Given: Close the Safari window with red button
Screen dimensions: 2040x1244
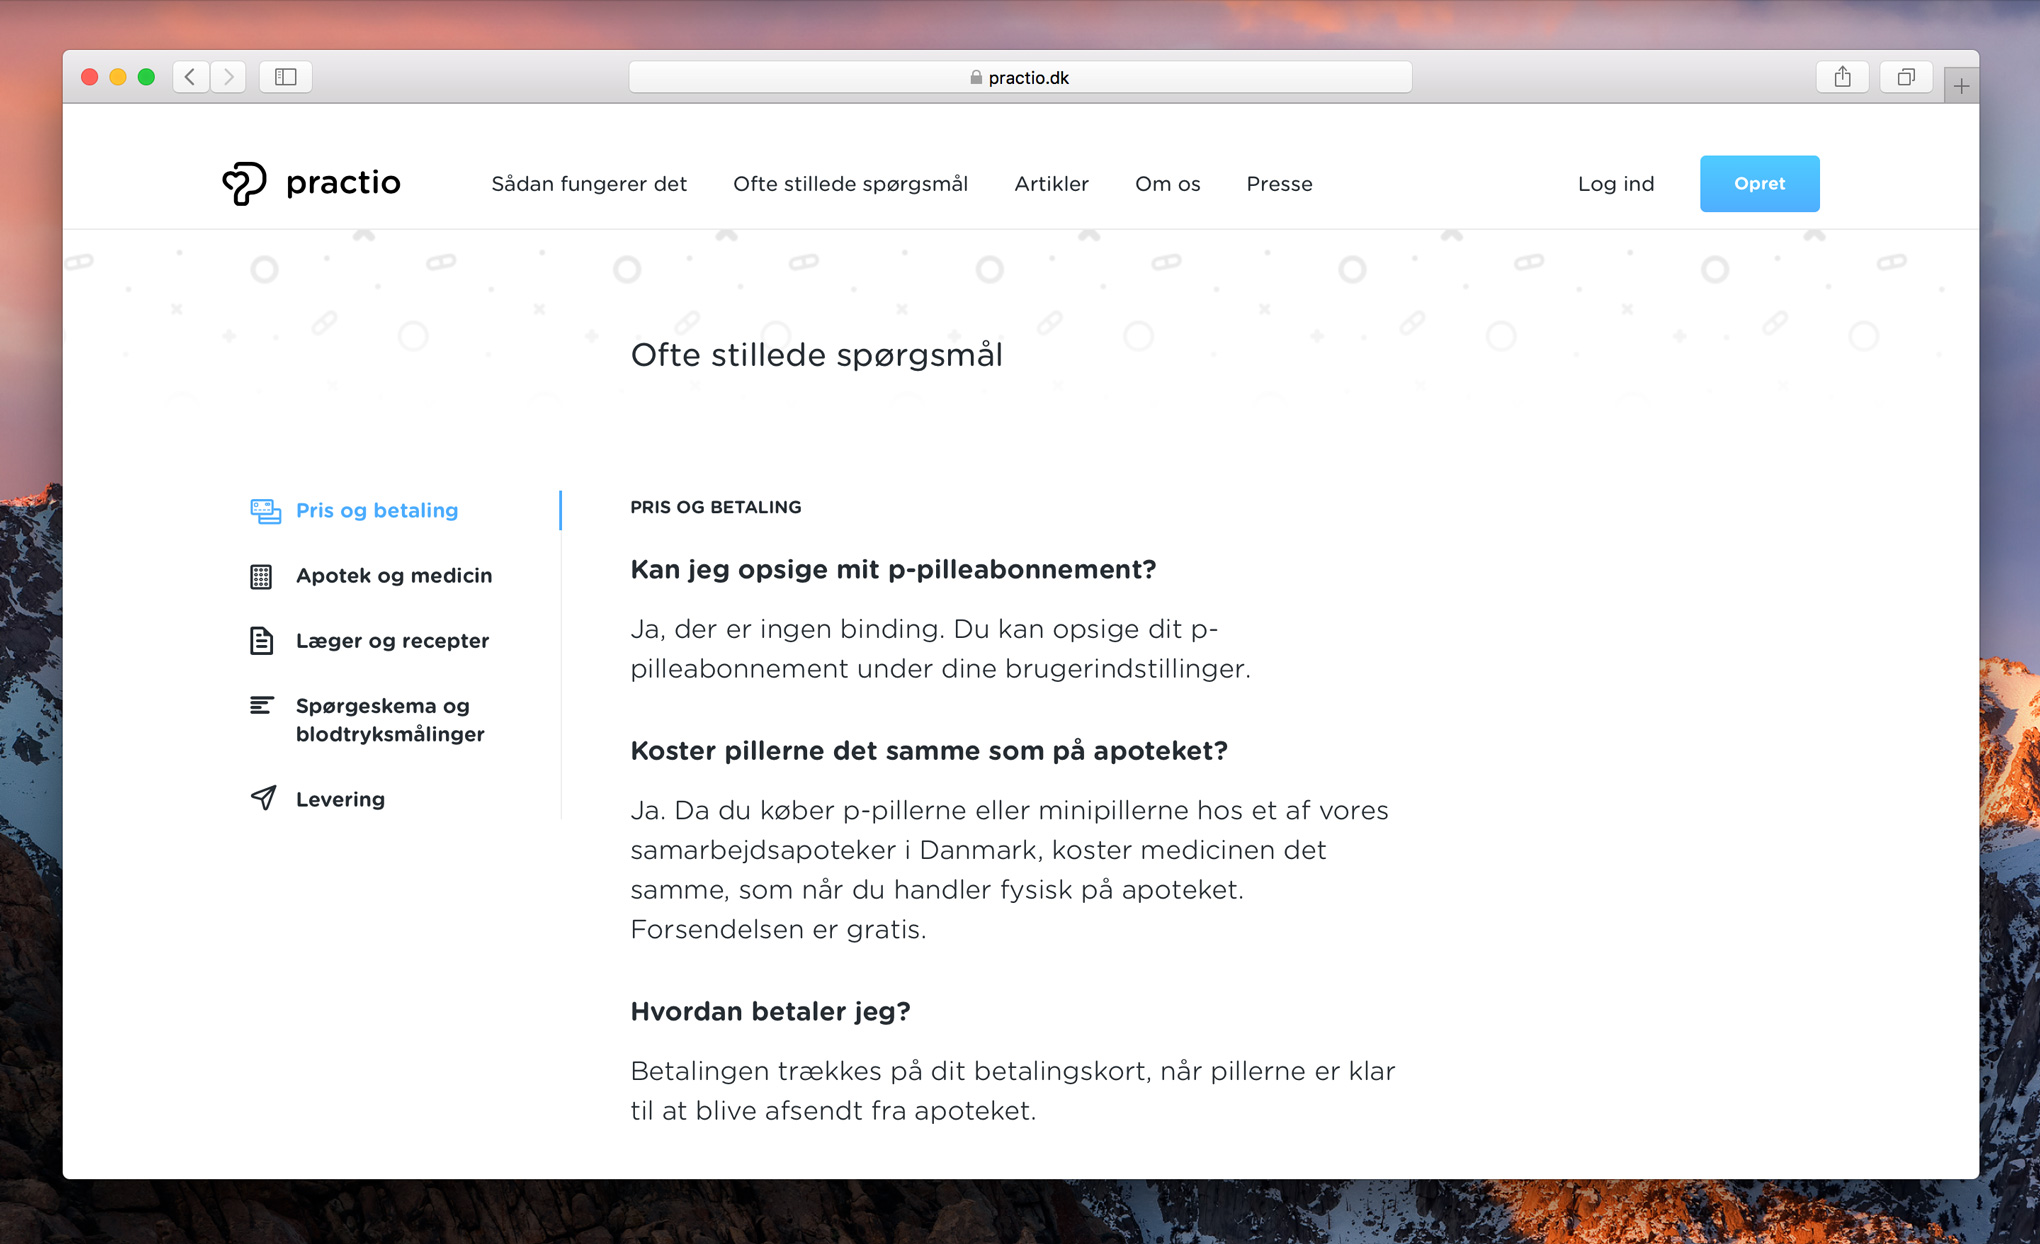Looking at the screenshot, I should [x=89, y=77].
